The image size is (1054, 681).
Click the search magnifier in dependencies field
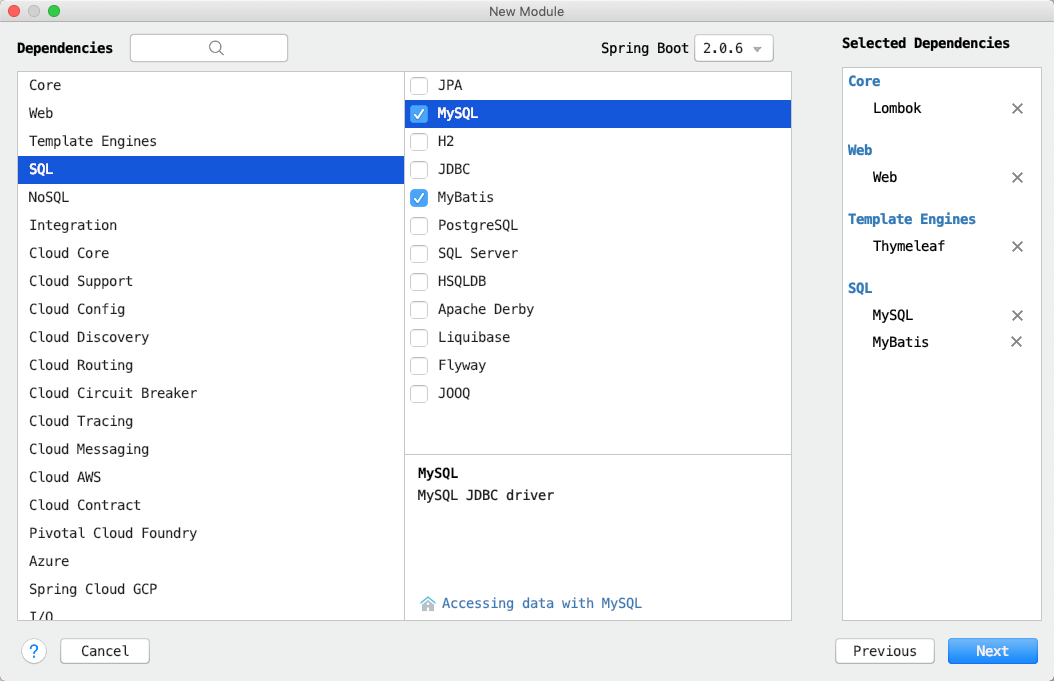(x=216, y=48)
